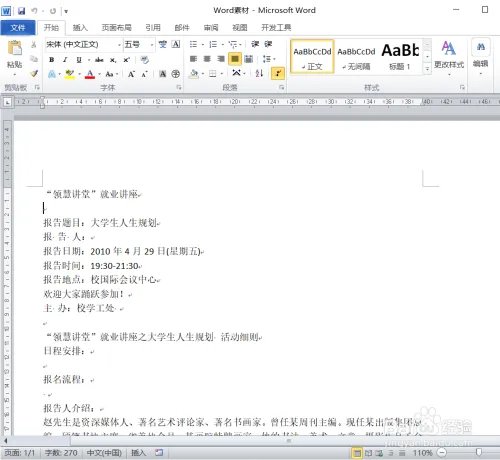Apply red font color (A with red bar)

[90, 74]
